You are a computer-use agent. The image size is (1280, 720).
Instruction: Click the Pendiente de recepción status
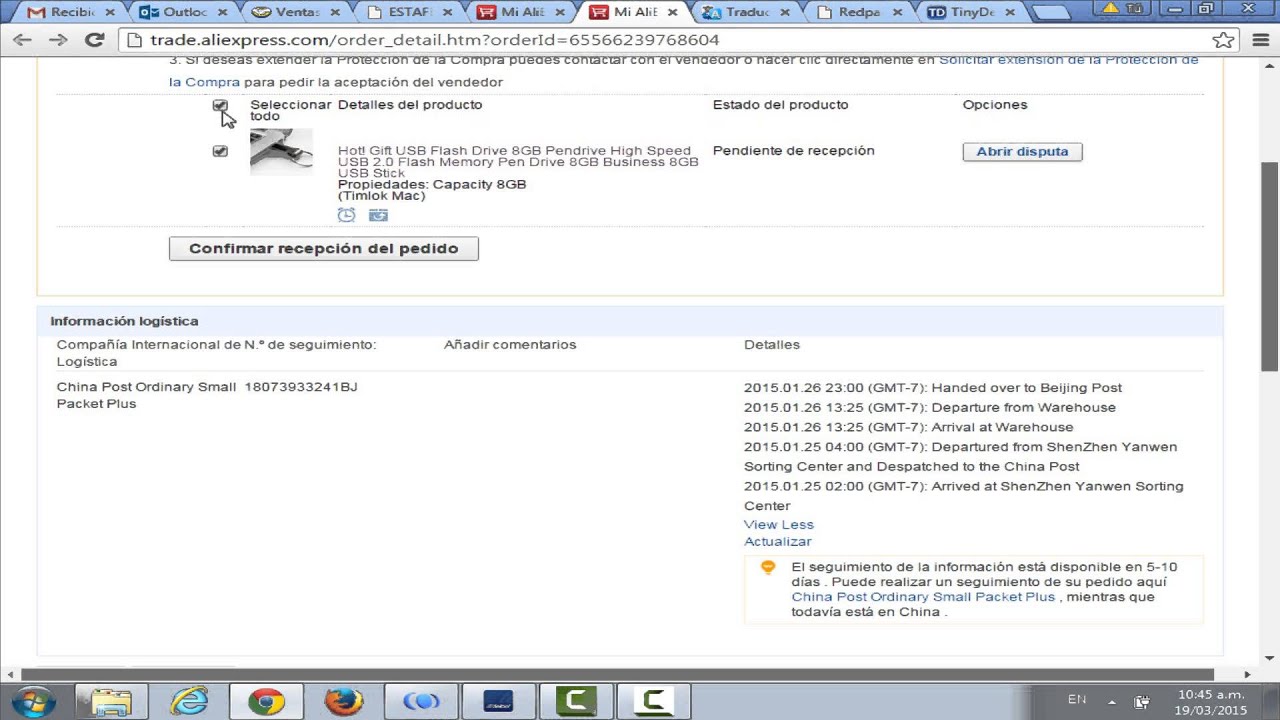pos(793,151)
